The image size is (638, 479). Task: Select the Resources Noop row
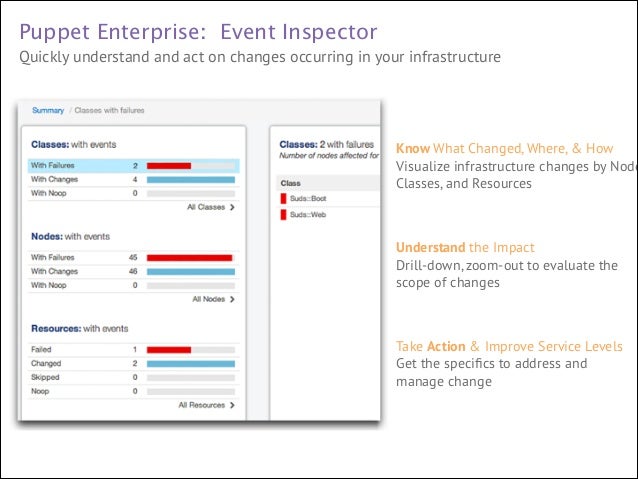133,391
